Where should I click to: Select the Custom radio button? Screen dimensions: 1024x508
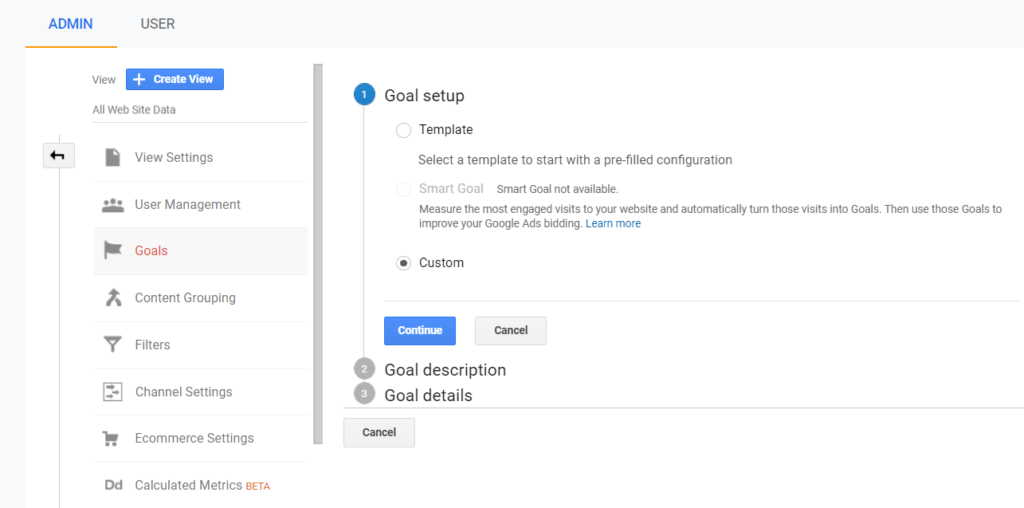pyautogui.click(x=404, y=263)
